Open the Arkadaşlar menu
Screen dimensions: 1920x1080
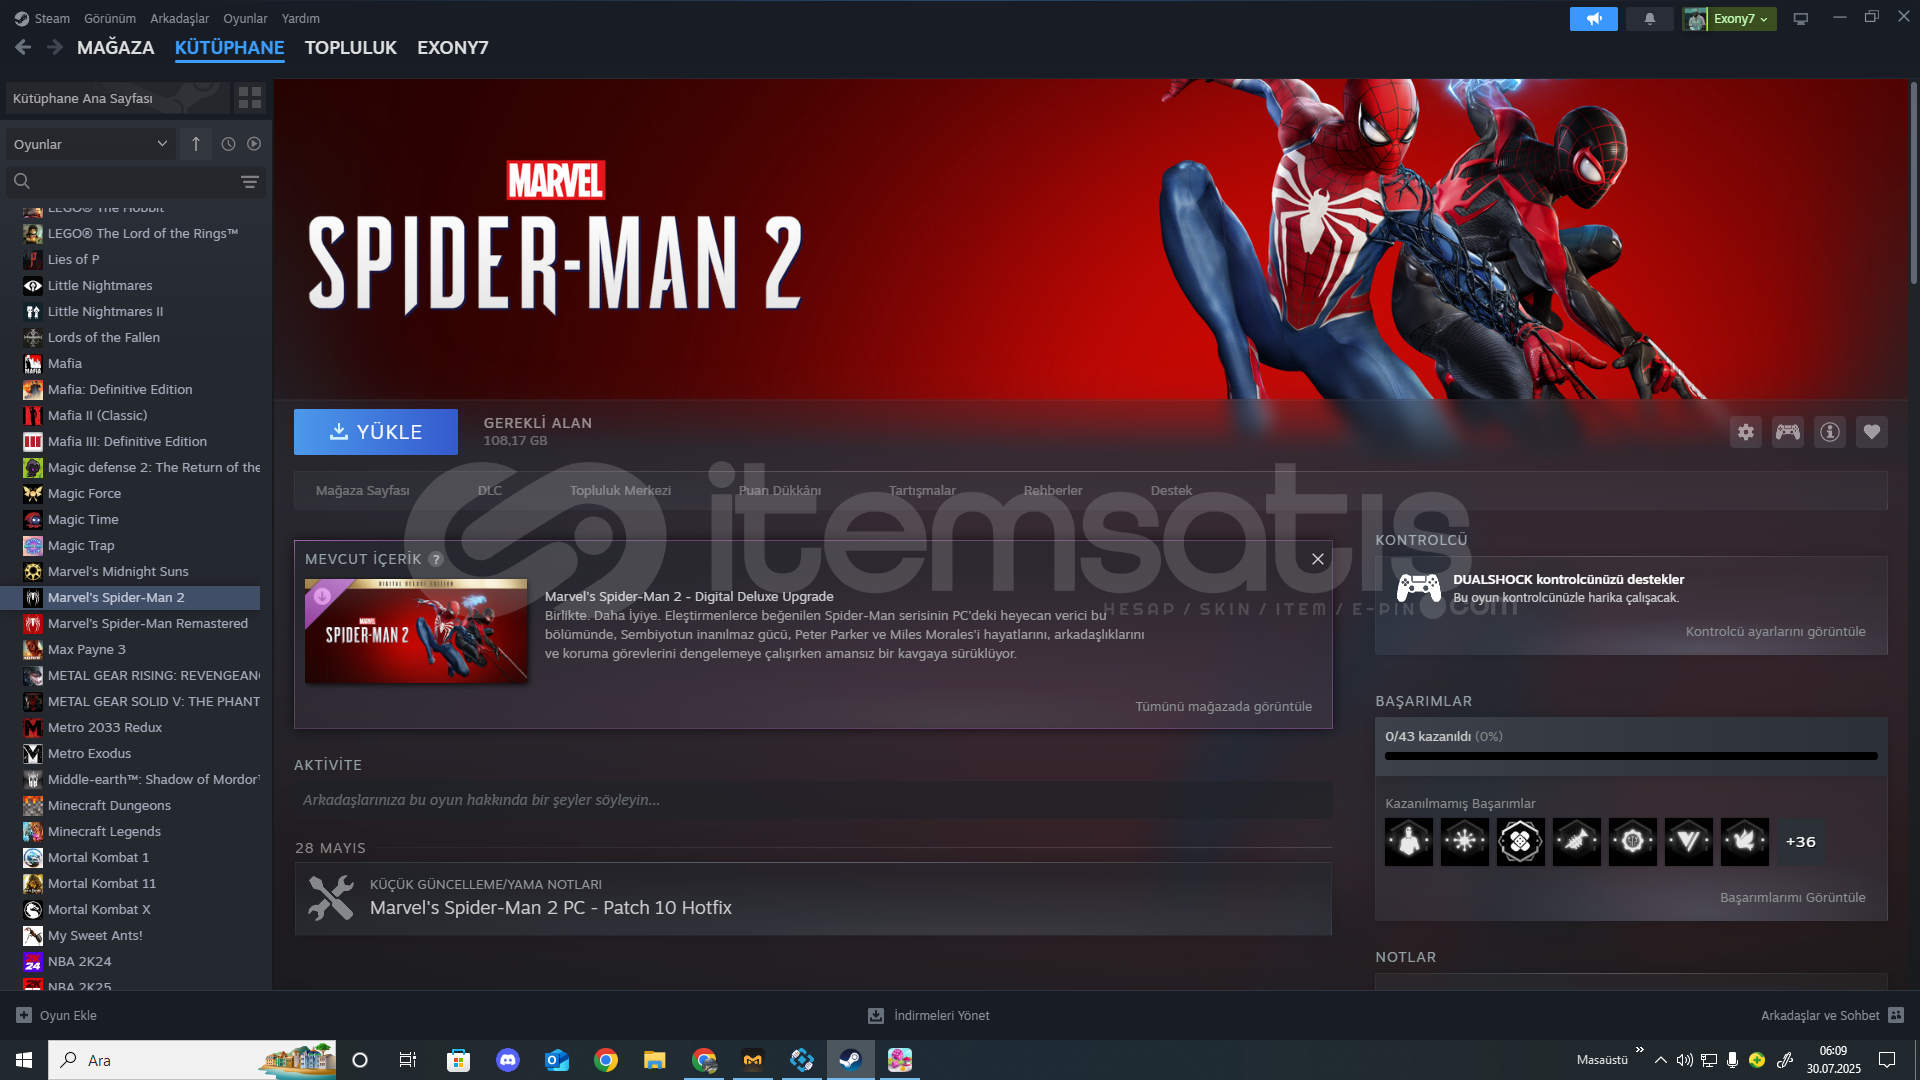coord(180,18)
